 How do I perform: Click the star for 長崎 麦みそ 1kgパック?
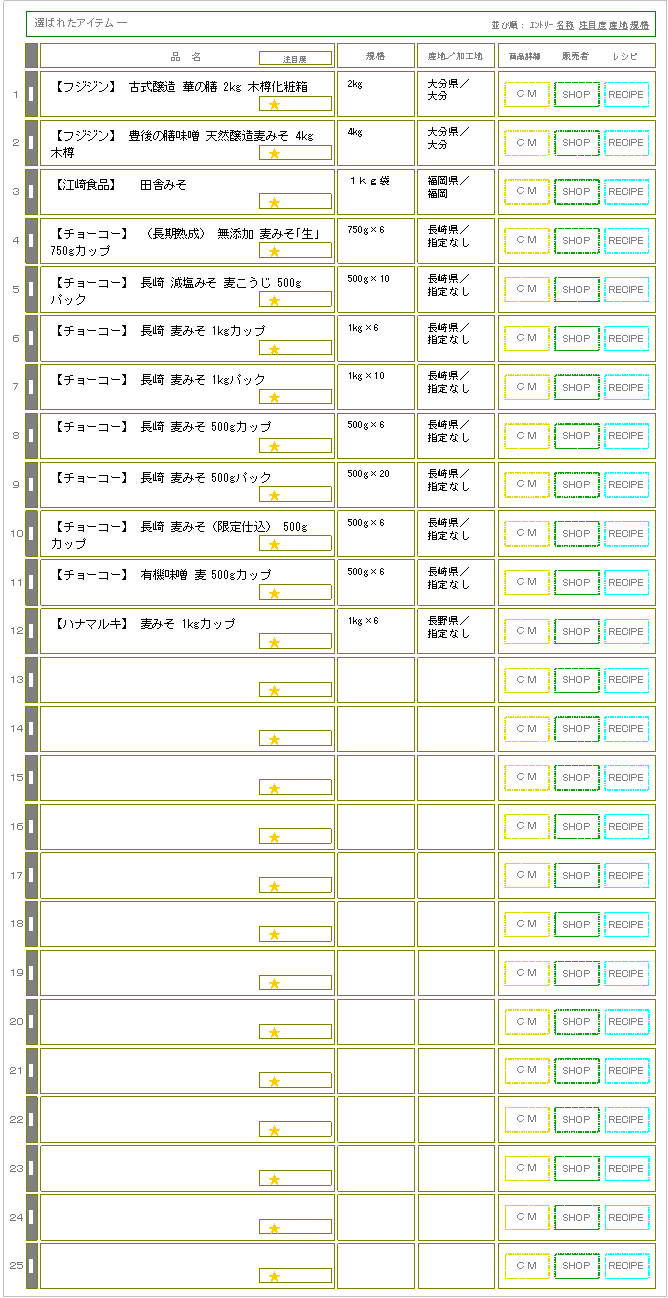[x=274, y=397]
